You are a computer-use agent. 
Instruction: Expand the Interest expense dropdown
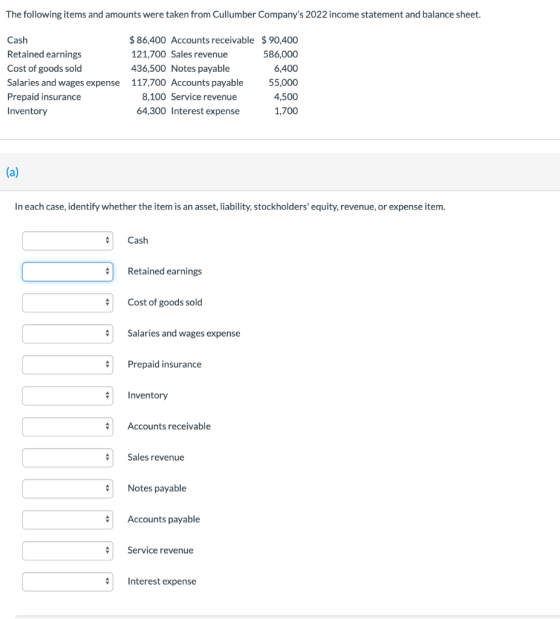pyautogui.click(x=67, y=581)
